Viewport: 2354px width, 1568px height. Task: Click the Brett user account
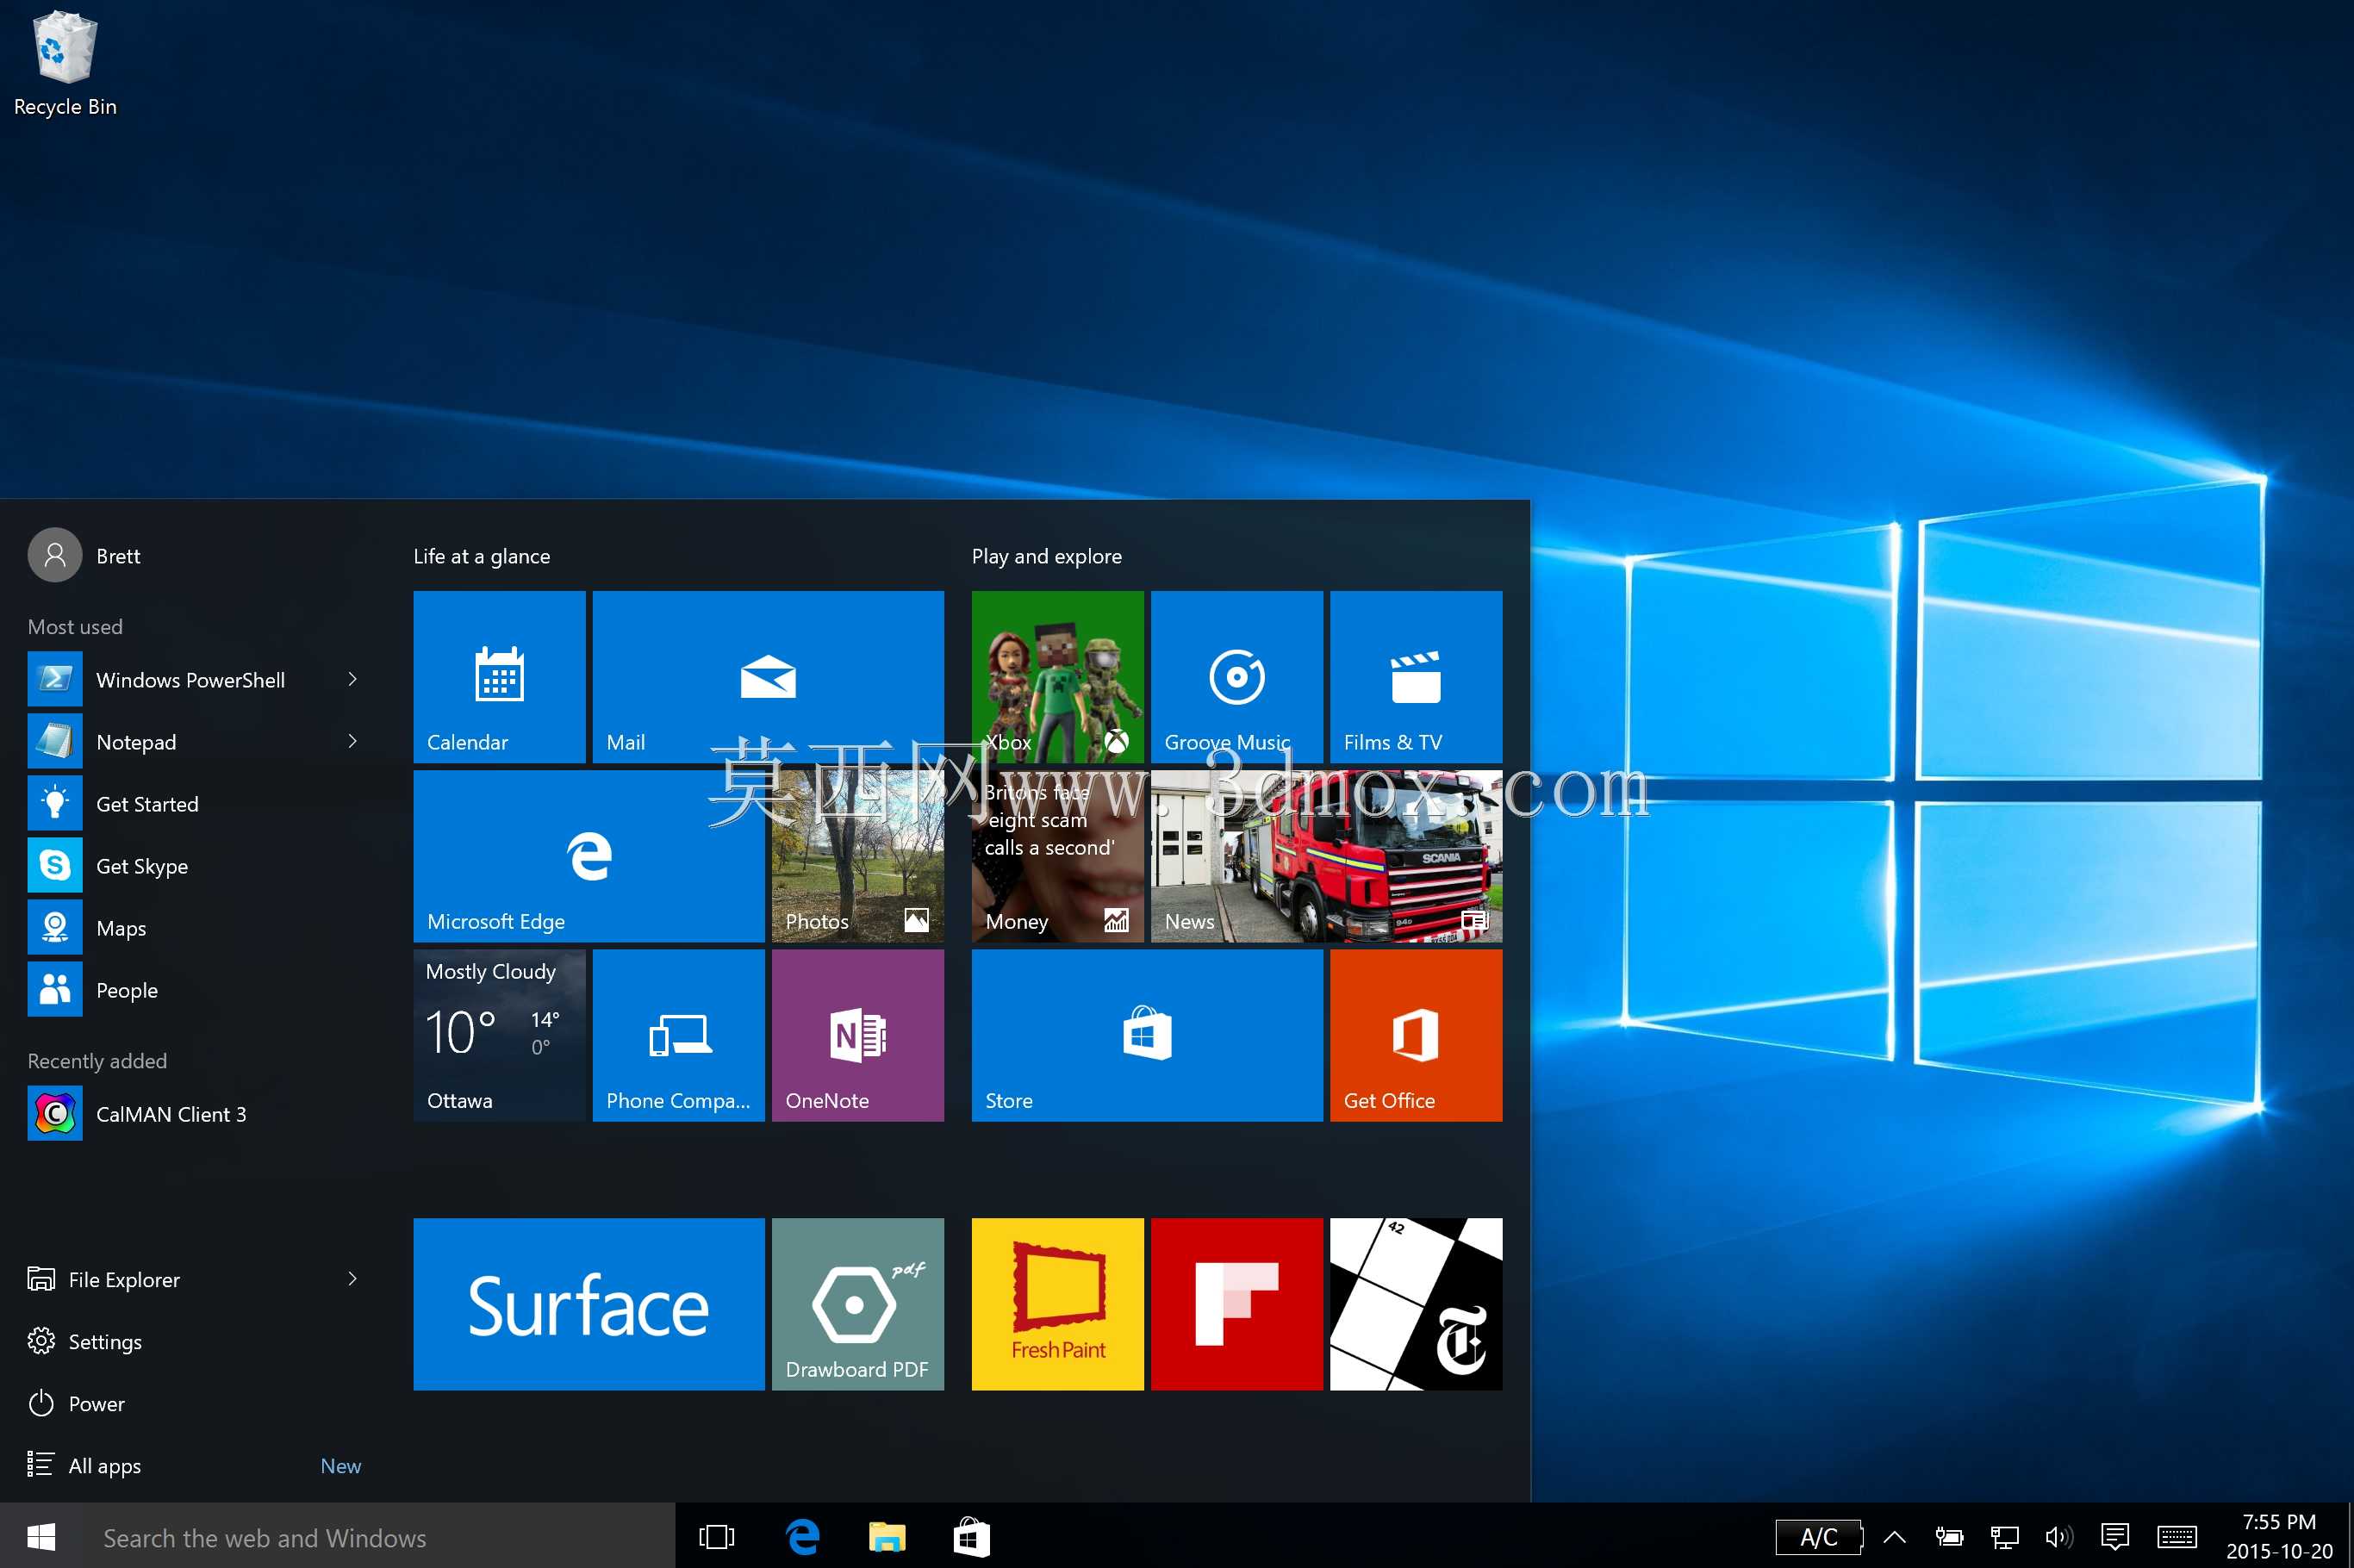pyautogui.click(x=85, y=555)
